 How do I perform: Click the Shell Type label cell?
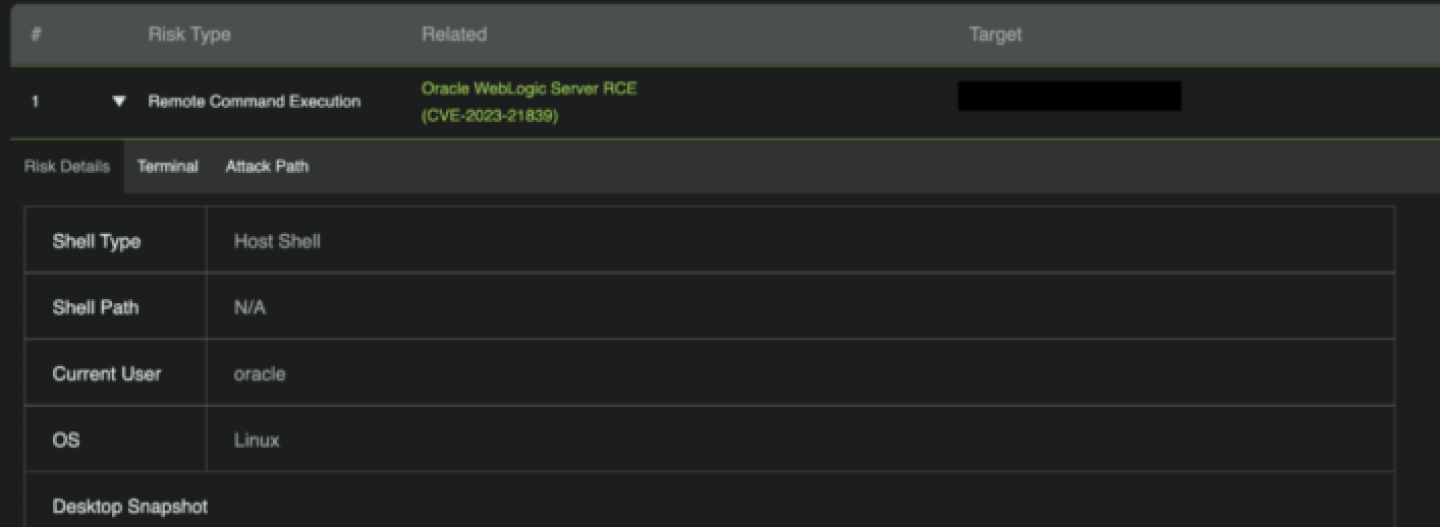116,240
